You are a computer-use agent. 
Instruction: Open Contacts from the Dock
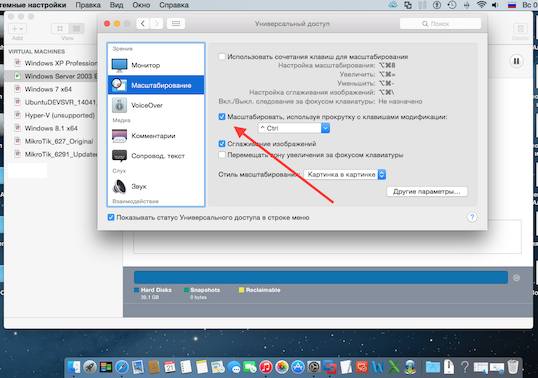pos(154,367)
